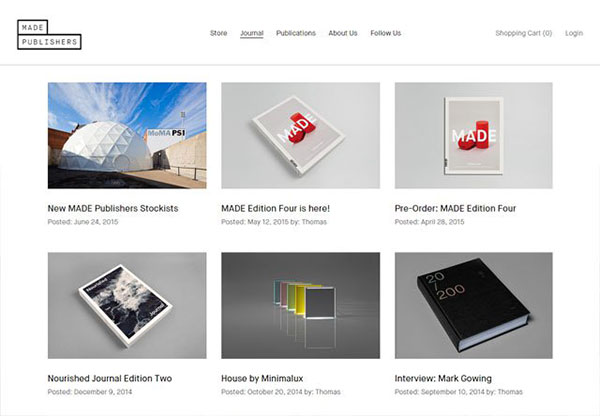Click the MADE Publishers logo
The image size is (600, 416).
tap(49, 34)
